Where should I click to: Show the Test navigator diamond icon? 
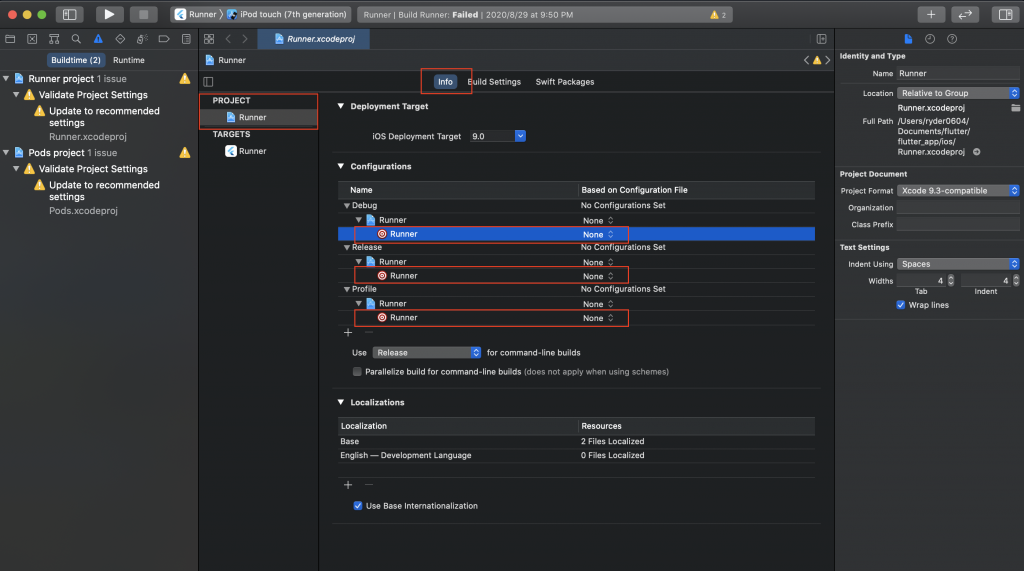[120, 39]
